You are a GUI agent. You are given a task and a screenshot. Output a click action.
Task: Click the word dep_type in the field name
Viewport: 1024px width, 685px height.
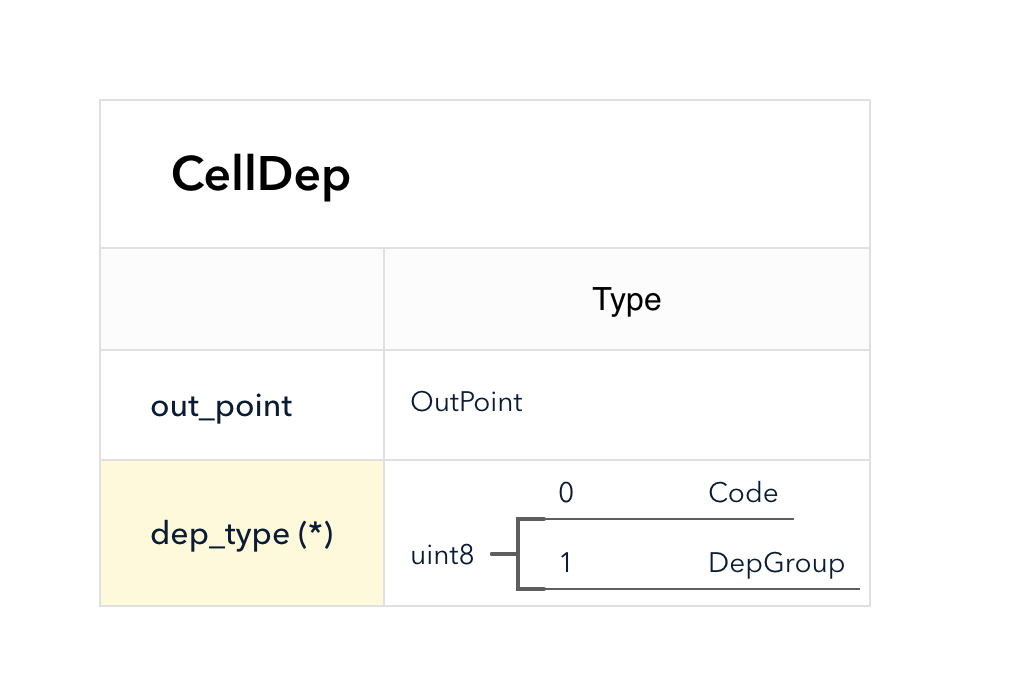pyautogui.click(x=220, y=535)
